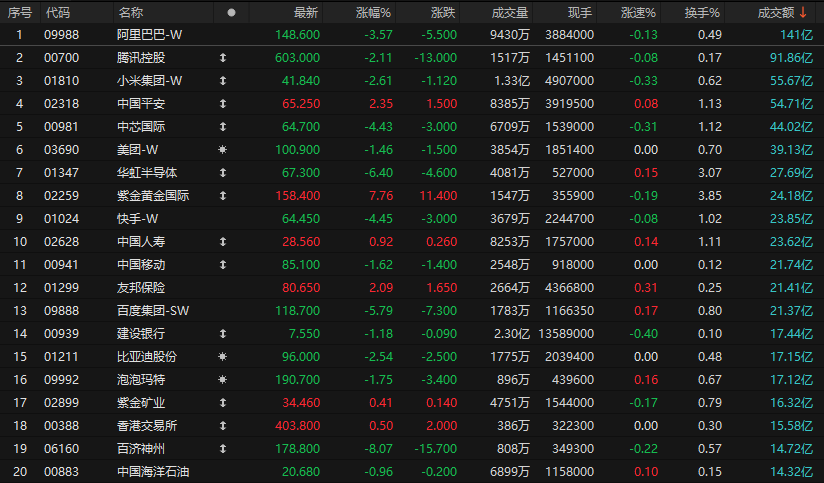Click the up-down arrow icon beside 腾讯控股
This screenshot has width=824, height=483.
tap(223, 58)
